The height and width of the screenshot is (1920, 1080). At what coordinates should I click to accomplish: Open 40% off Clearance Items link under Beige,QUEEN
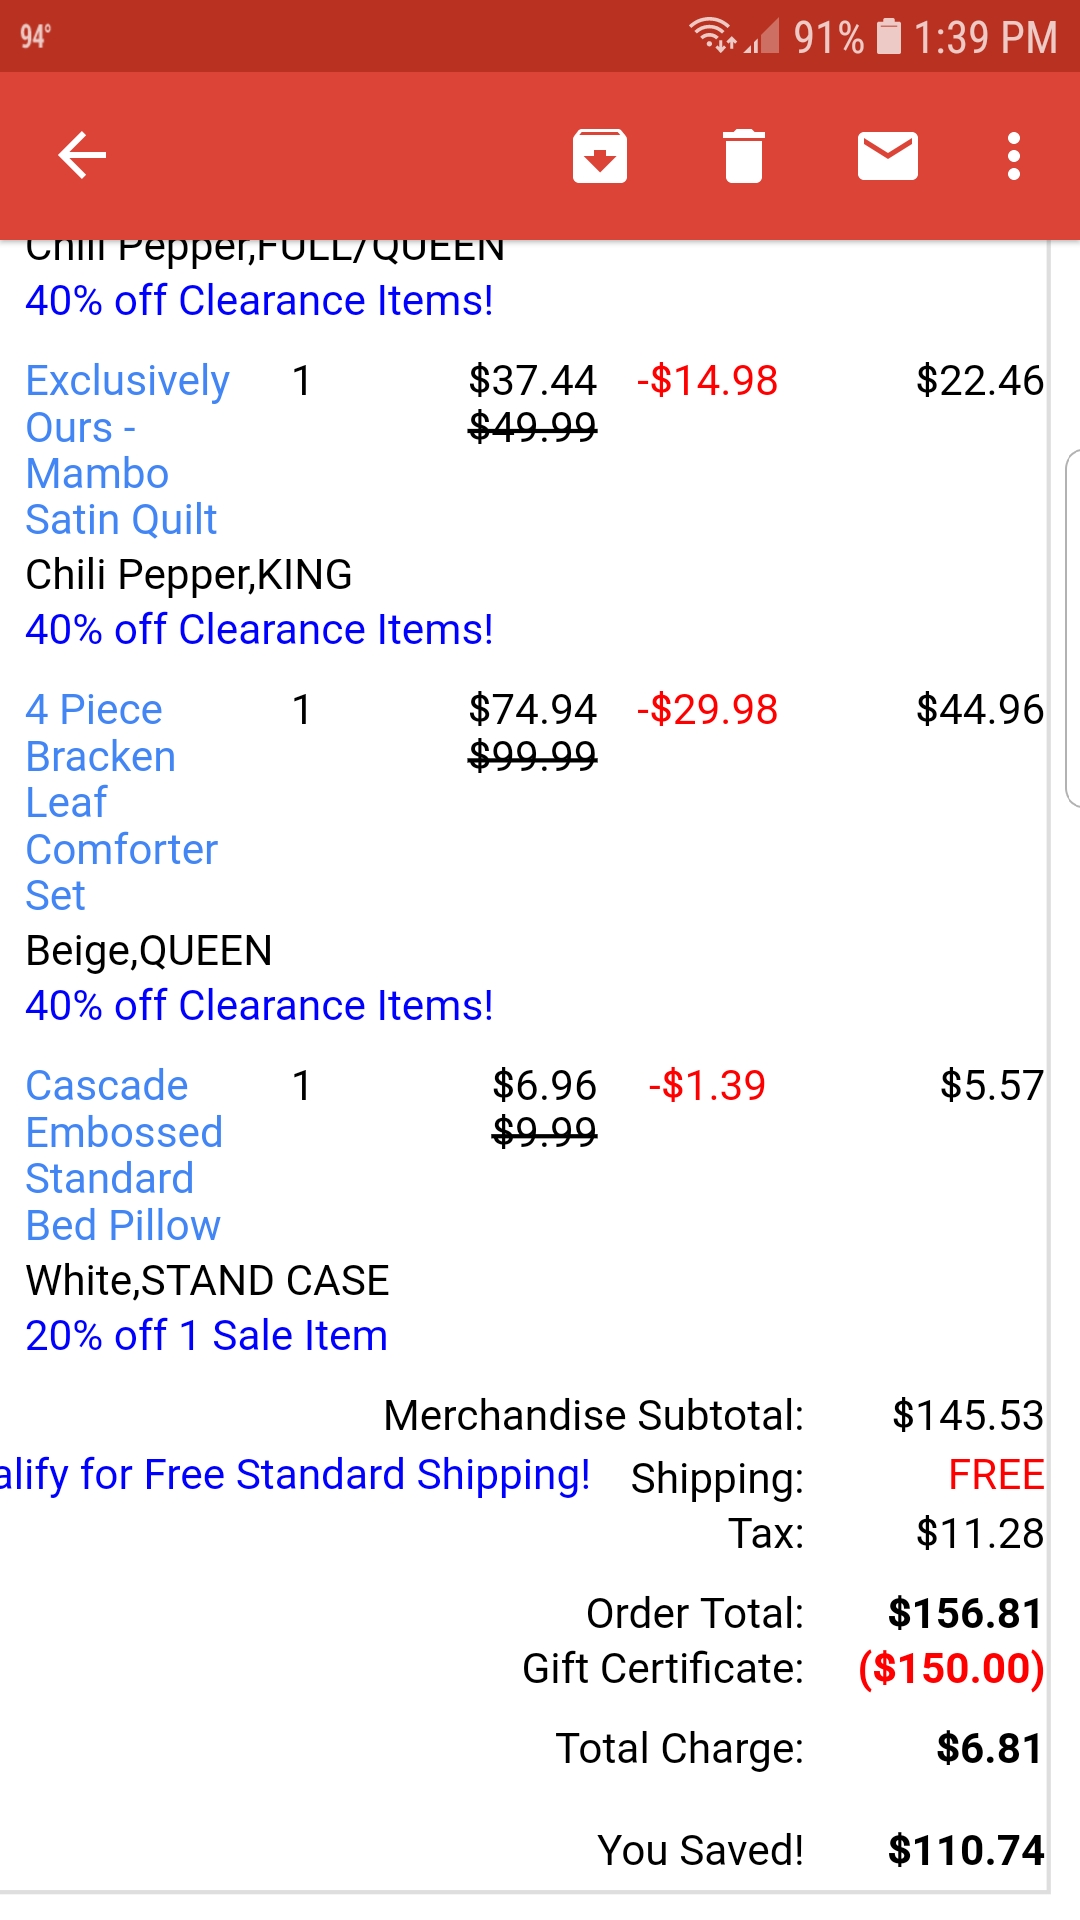[x=260, y=1006]
